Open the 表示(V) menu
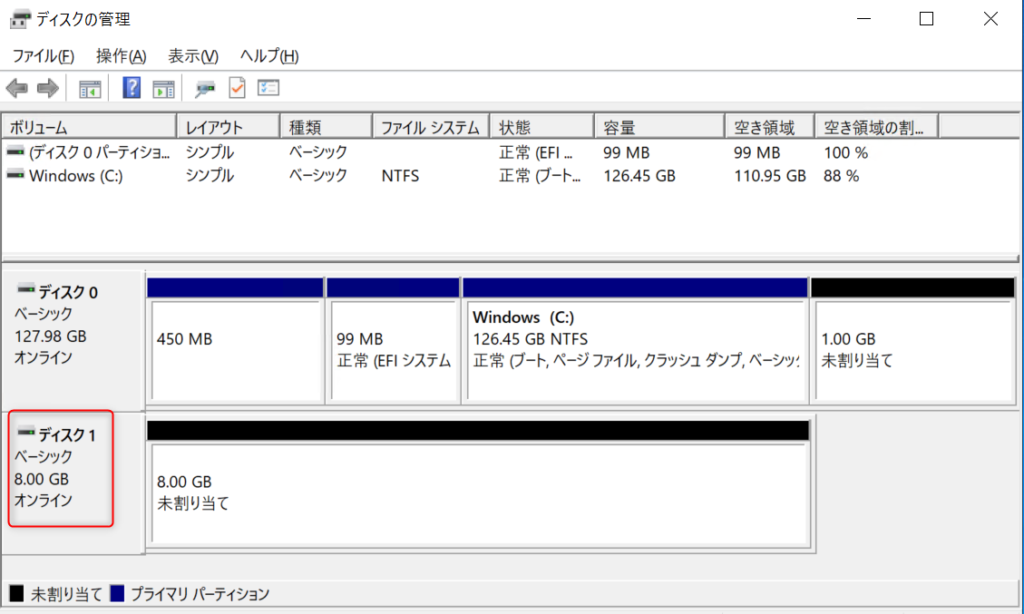This screenshot has height=614, width=1024. [193, 56]
